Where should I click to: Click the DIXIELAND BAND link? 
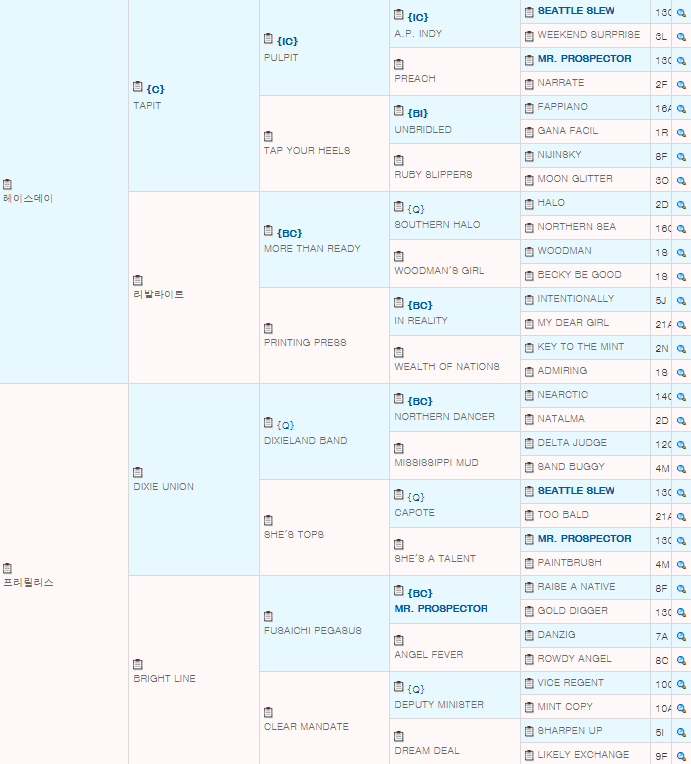tap(306, 440)
